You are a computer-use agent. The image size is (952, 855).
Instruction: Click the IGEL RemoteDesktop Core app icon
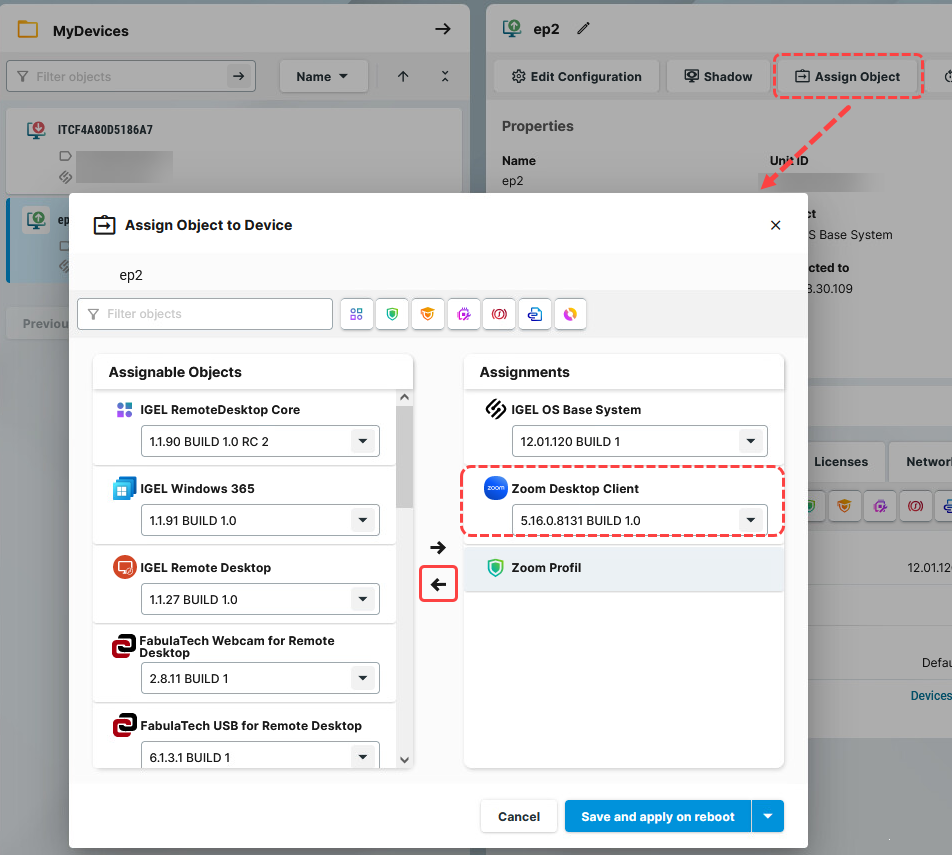124,410
